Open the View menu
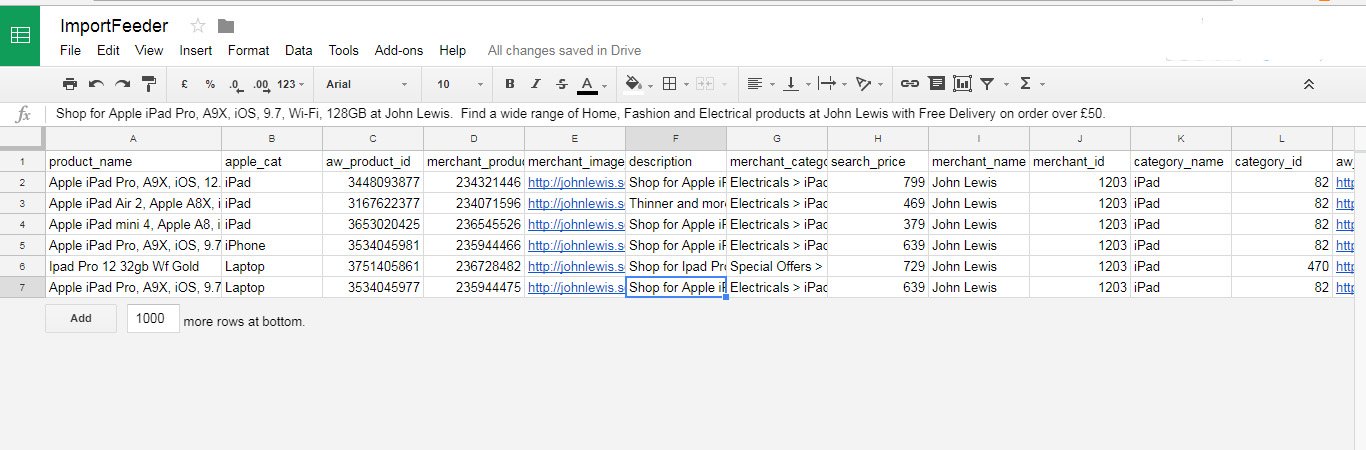Image resolution: width=1366 pixels, height=450 pixels. 149,50
